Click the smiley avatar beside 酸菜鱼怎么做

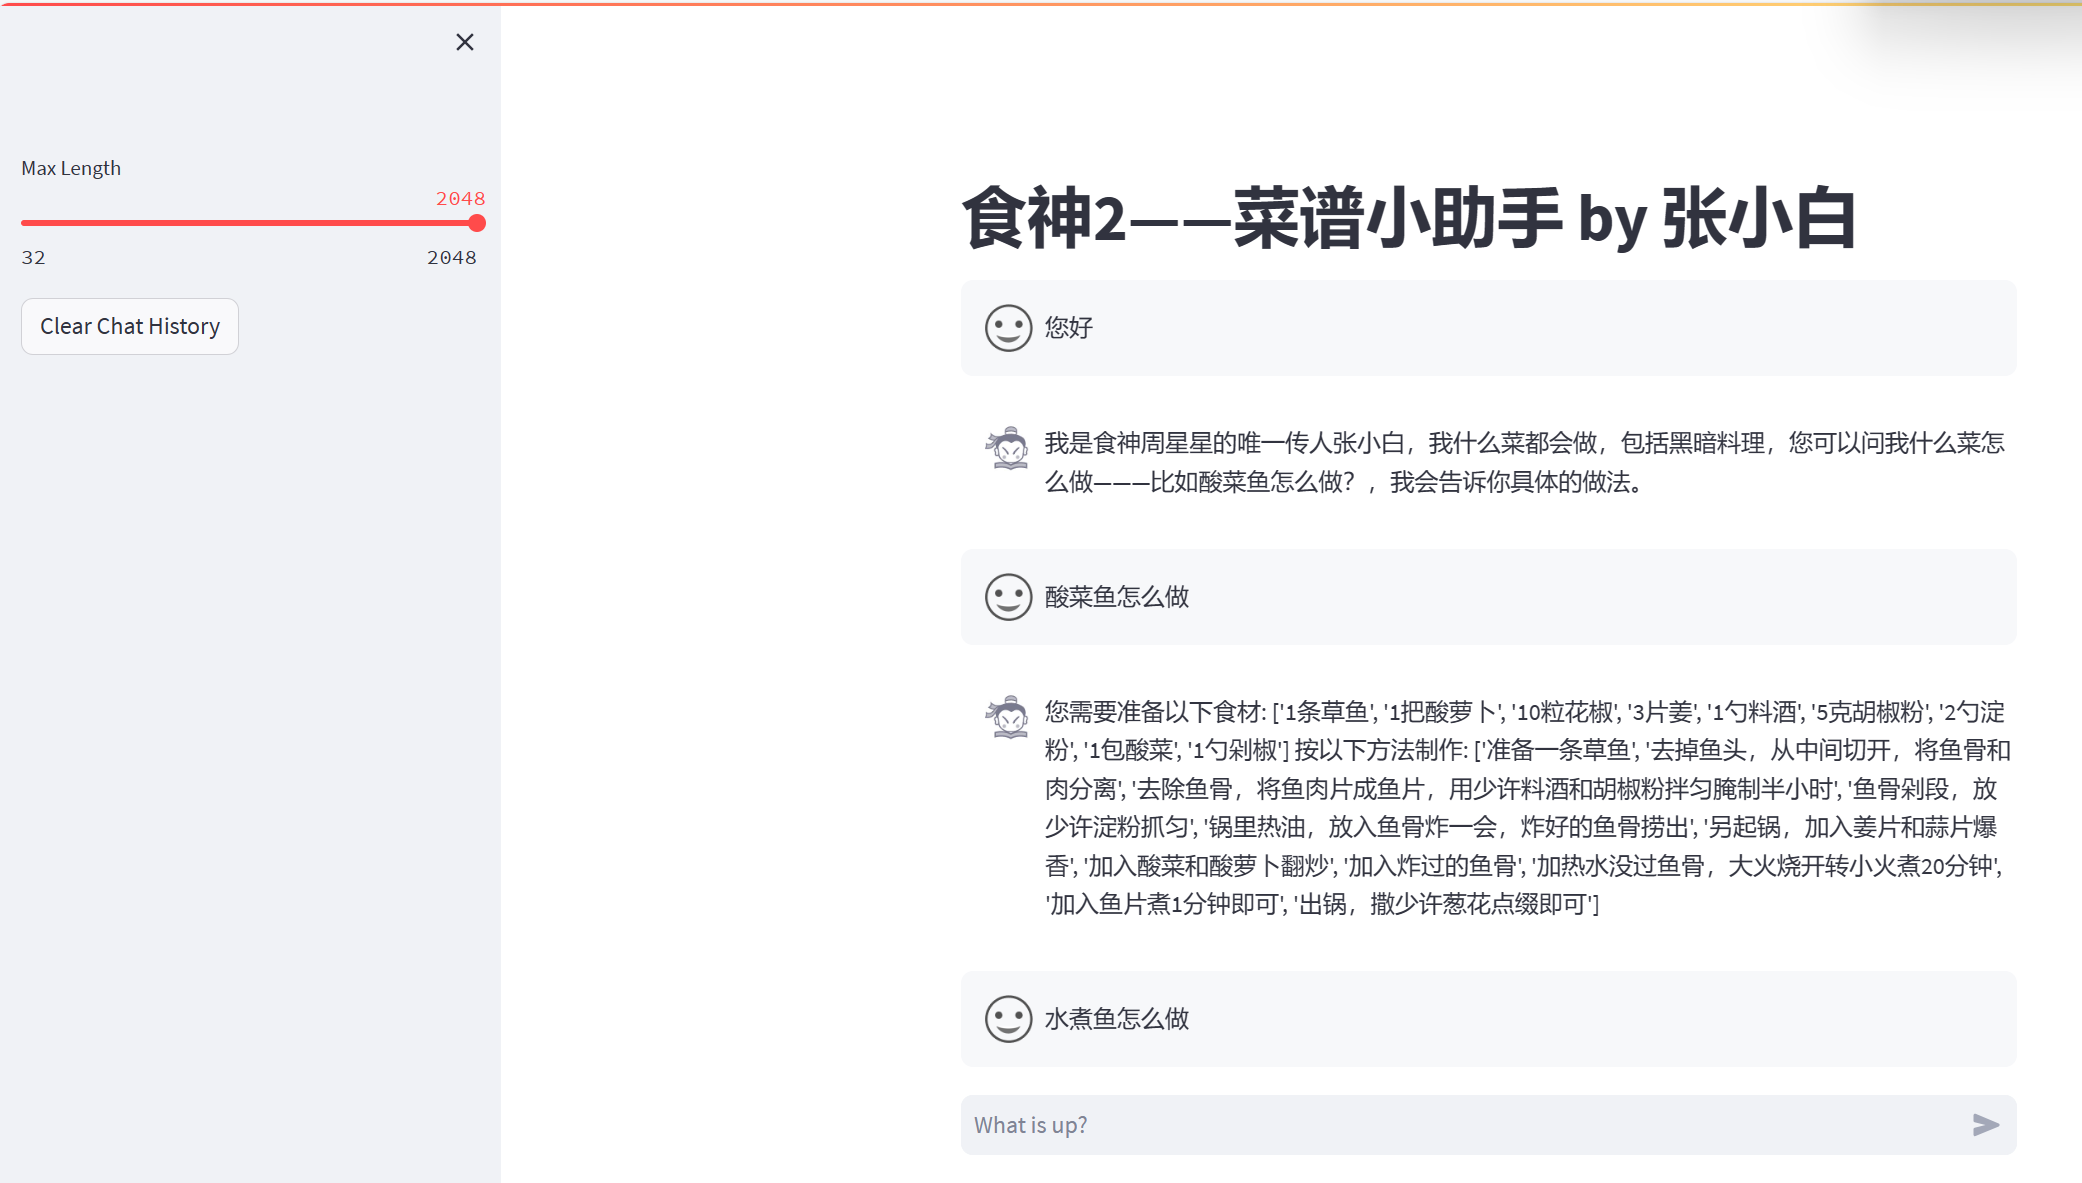pyautogui.click(x=1008, y=597)
